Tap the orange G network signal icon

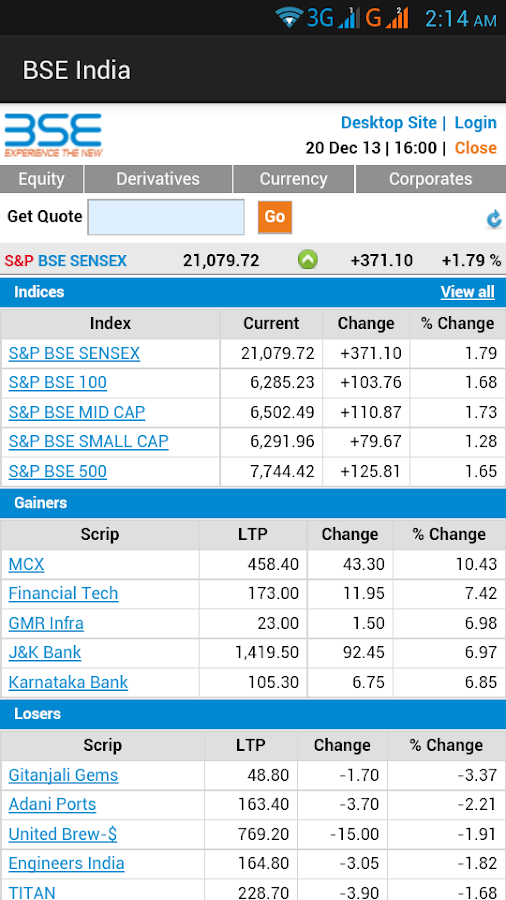pos(387,18)
